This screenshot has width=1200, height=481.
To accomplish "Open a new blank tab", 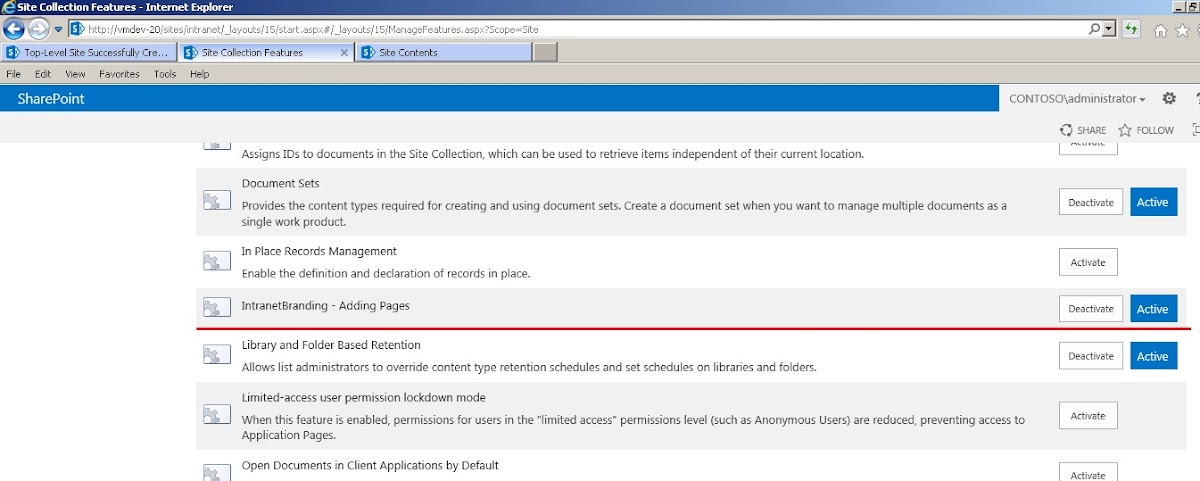I will pos(545,52).
